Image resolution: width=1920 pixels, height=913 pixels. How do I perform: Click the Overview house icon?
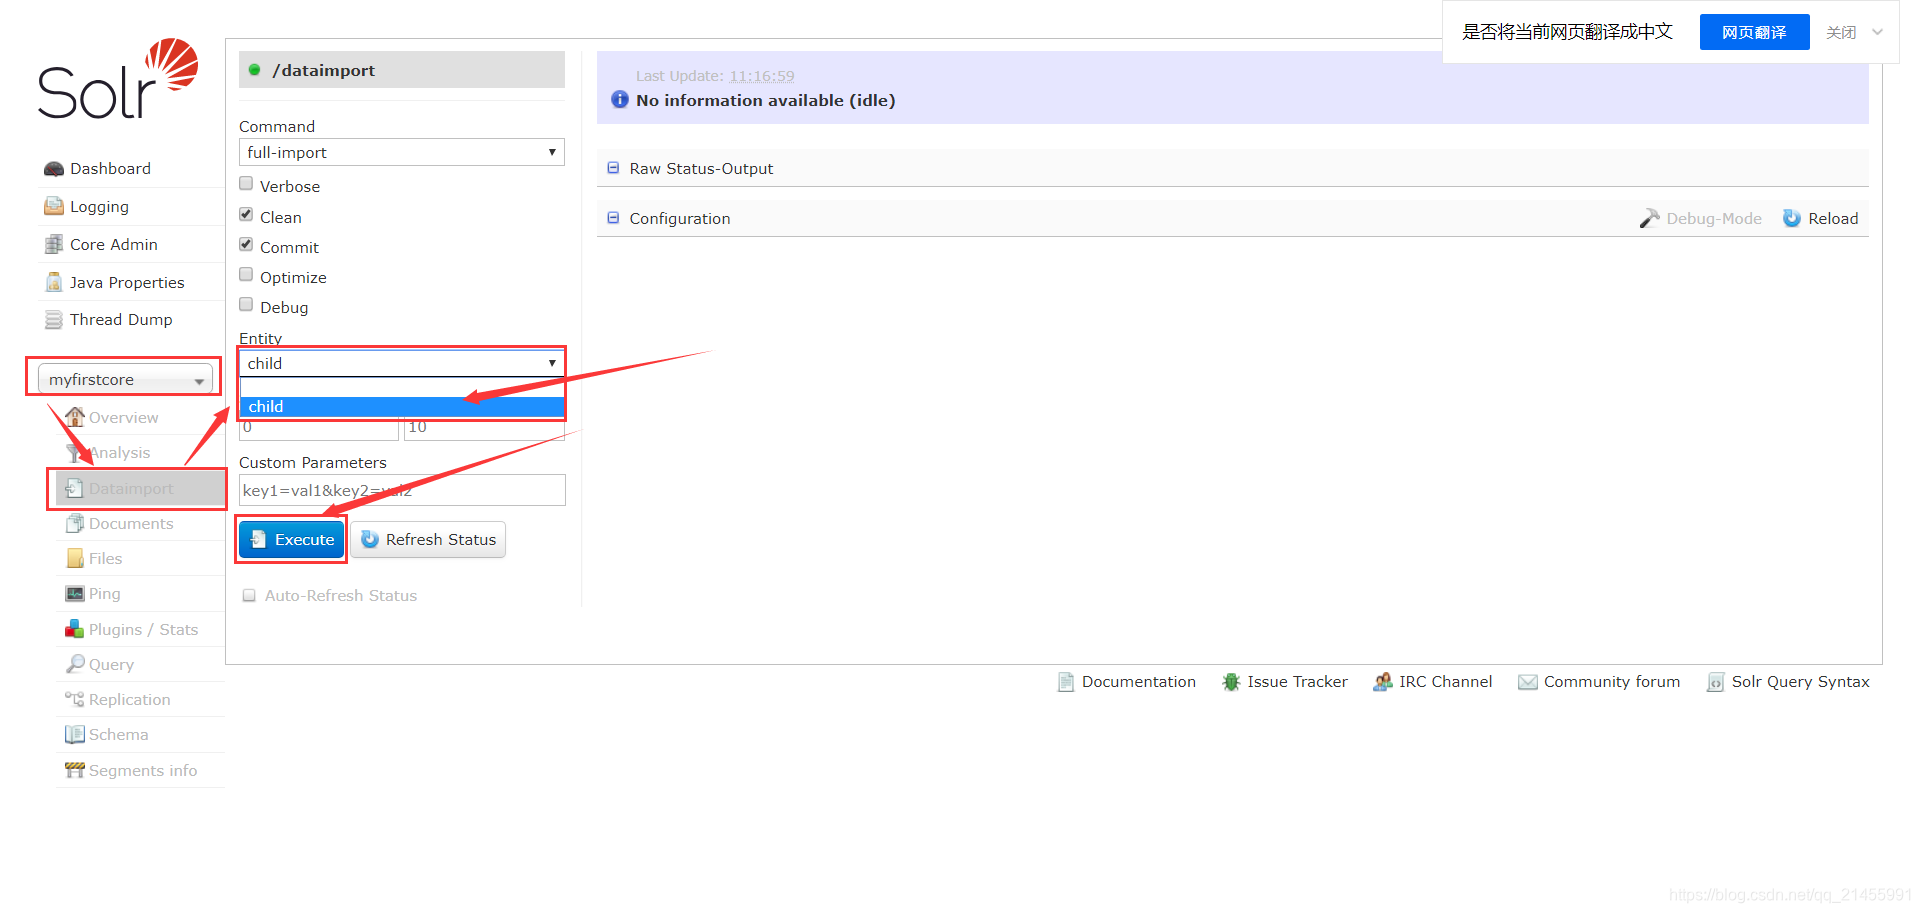click(75, 417)
